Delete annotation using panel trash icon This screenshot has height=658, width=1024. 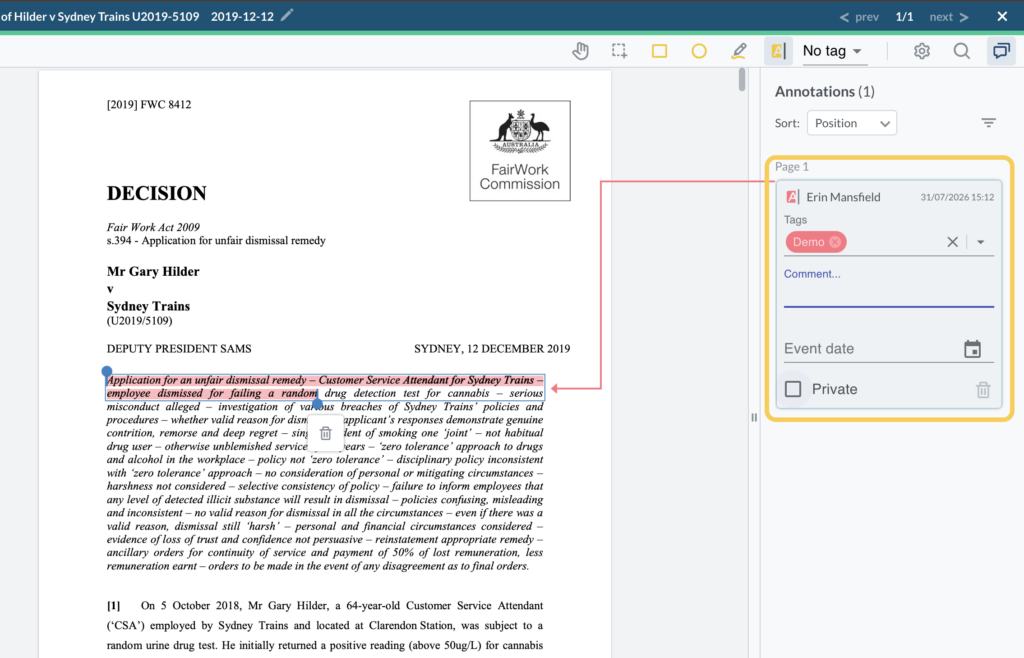(x=983, y=390)
